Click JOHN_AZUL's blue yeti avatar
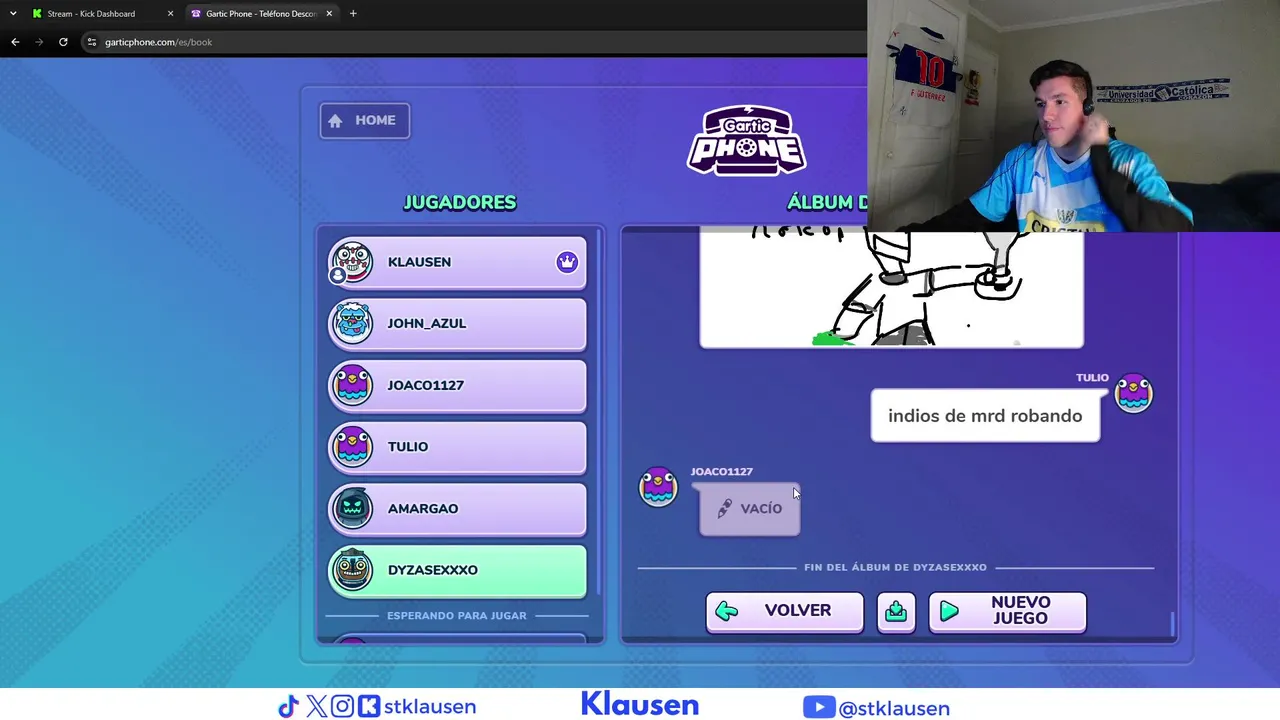The width and height of the screenshot is (1280, 720). tap(351, 323)
